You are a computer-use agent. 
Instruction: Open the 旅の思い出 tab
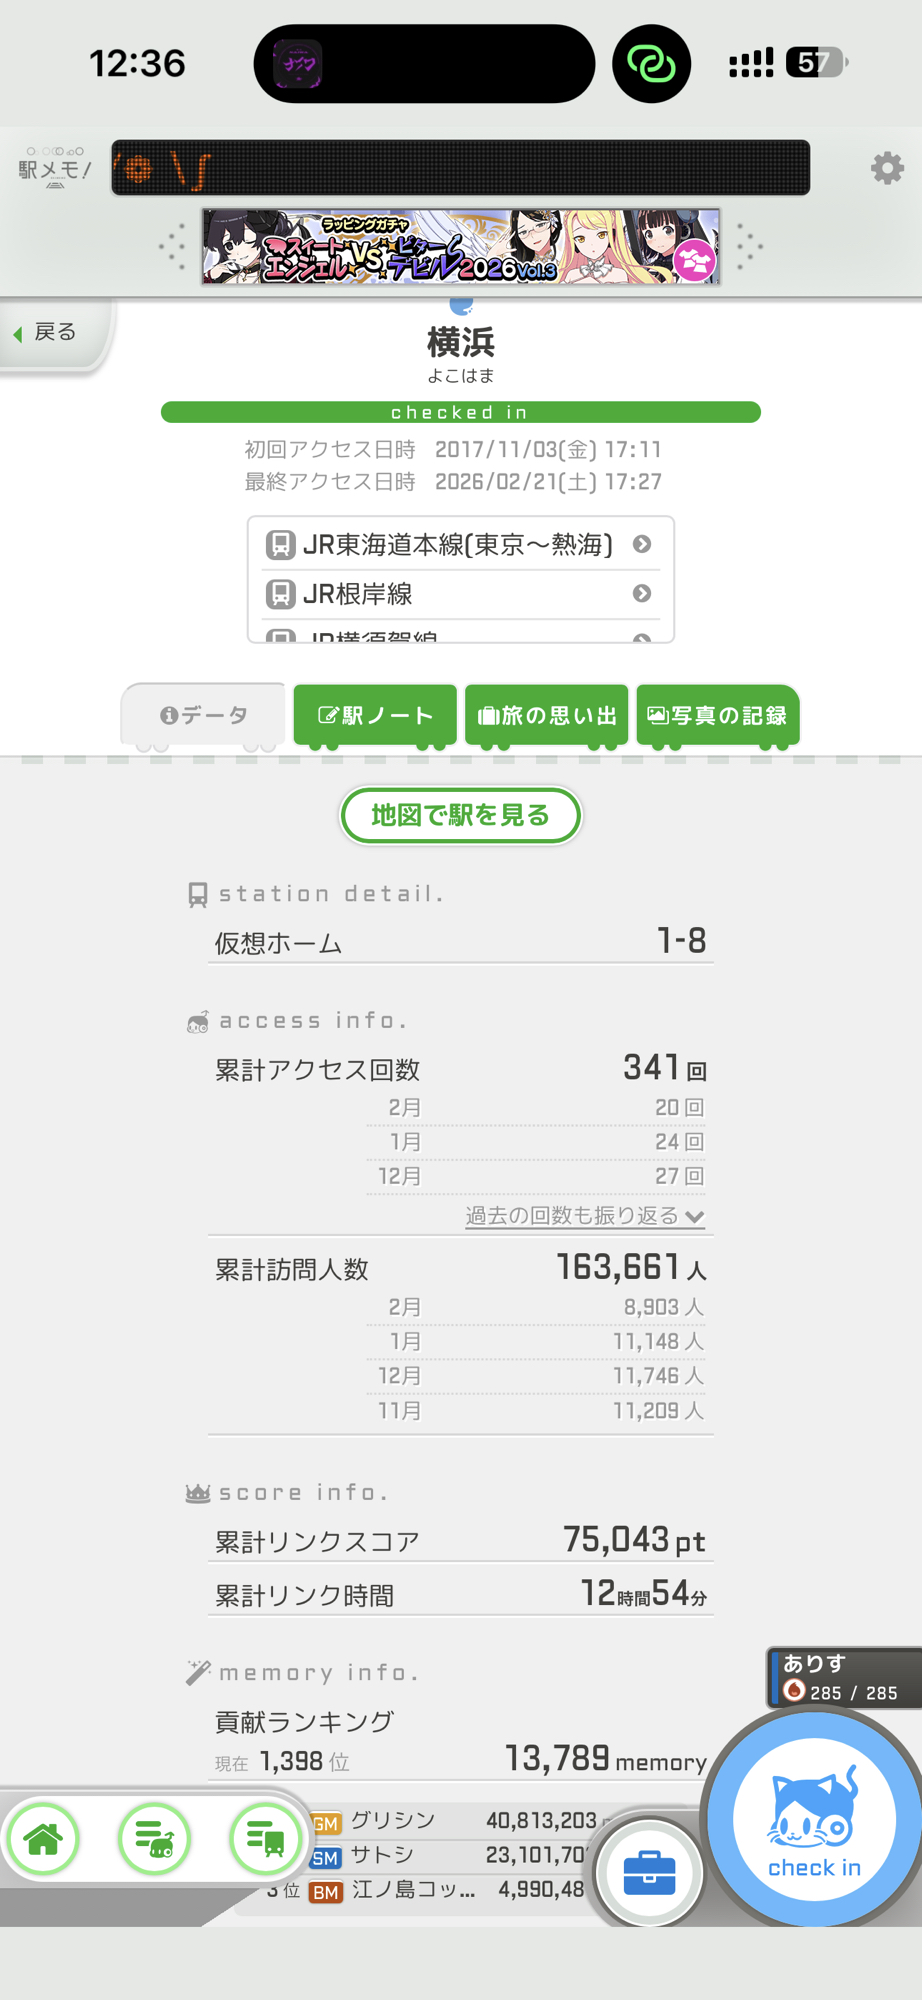coord(547,715)
